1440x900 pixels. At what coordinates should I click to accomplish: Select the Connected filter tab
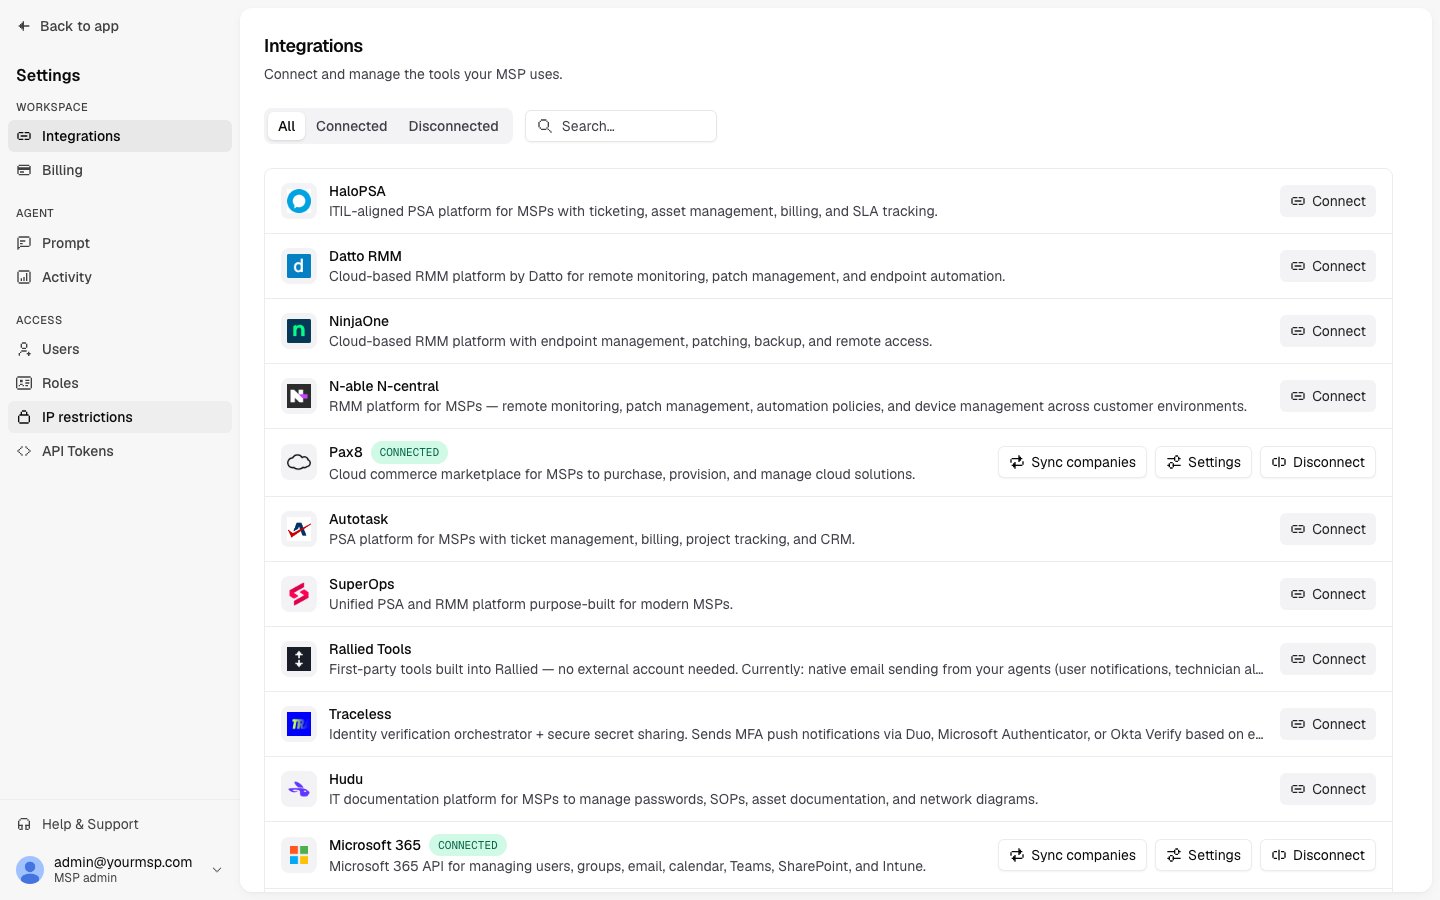[x=351, y=126]
